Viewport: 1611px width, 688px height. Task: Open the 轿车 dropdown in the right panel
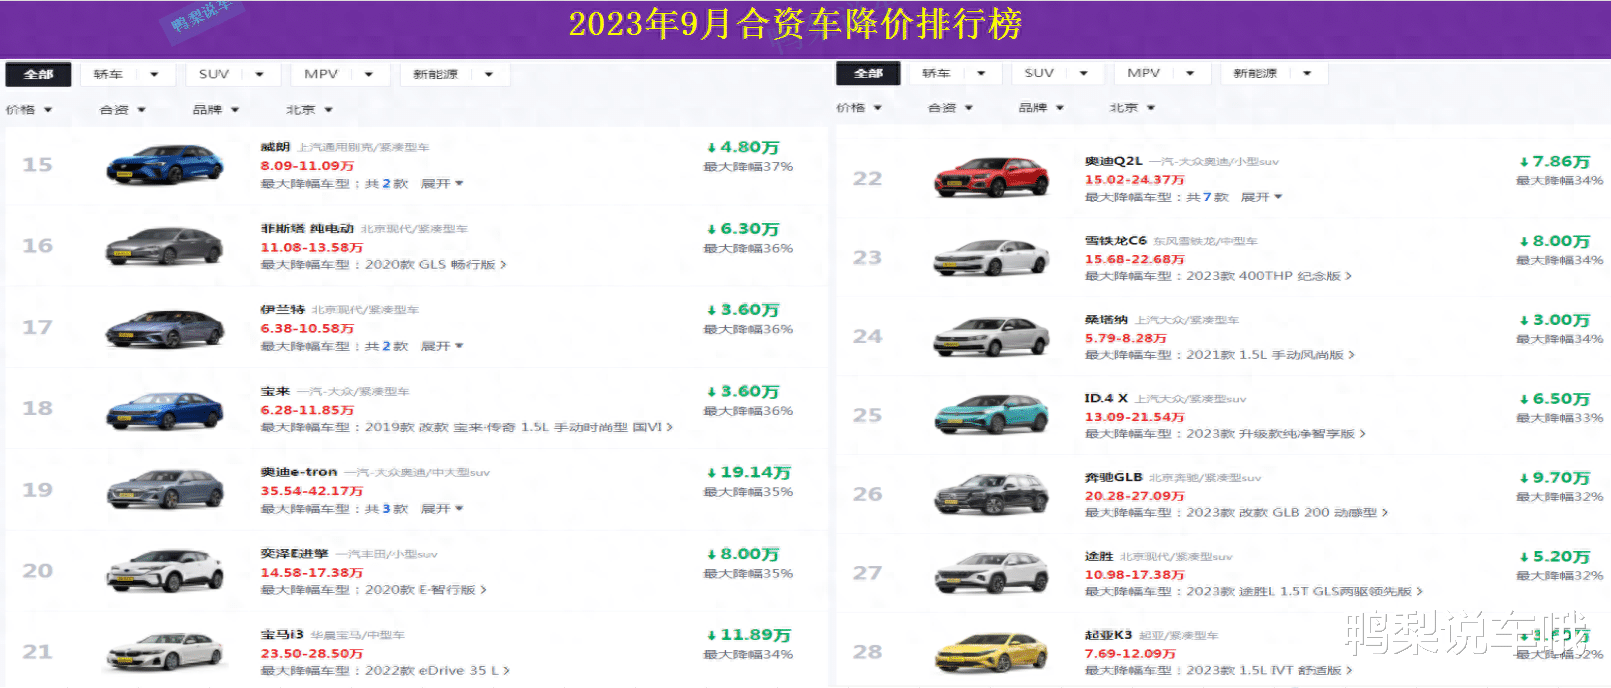(x=955, y=73)
